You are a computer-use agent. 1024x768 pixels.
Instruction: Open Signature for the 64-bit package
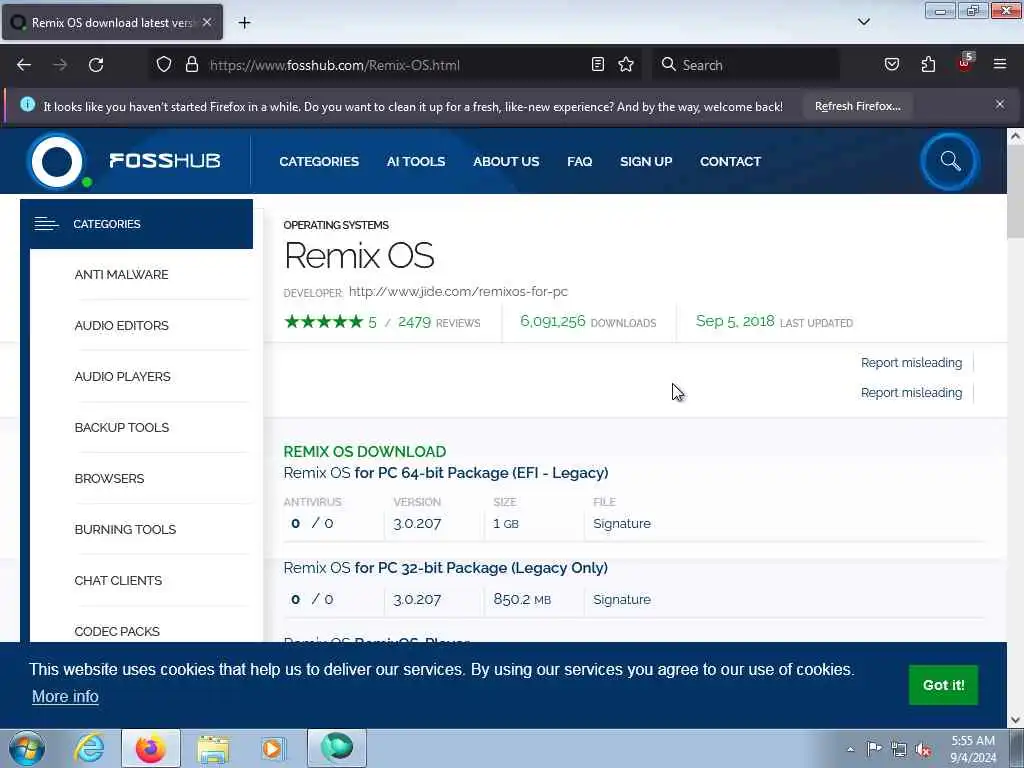click(x=622, y=523)
